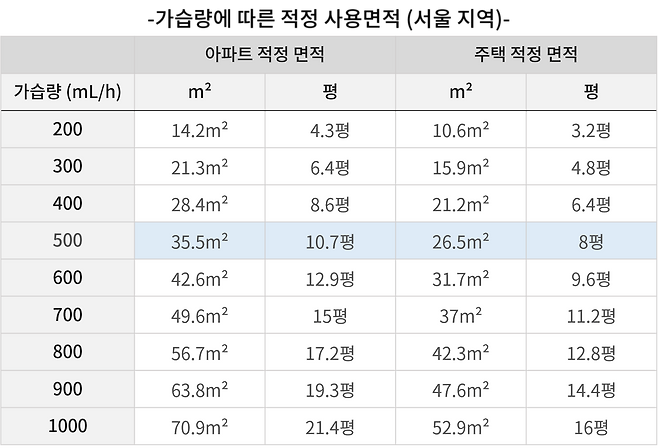Click the 15평 cell

330,316
